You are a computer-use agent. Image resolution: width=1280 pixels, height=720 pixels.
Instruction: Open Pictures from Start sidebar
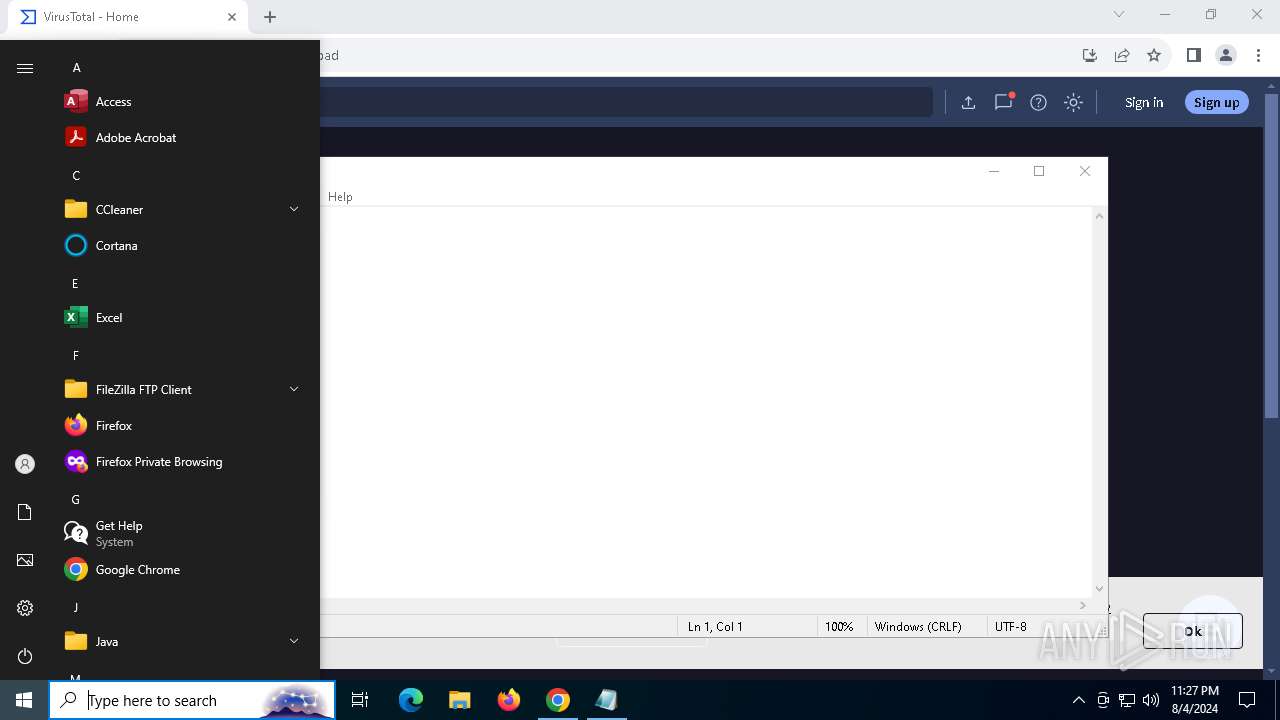click(25, 560)
